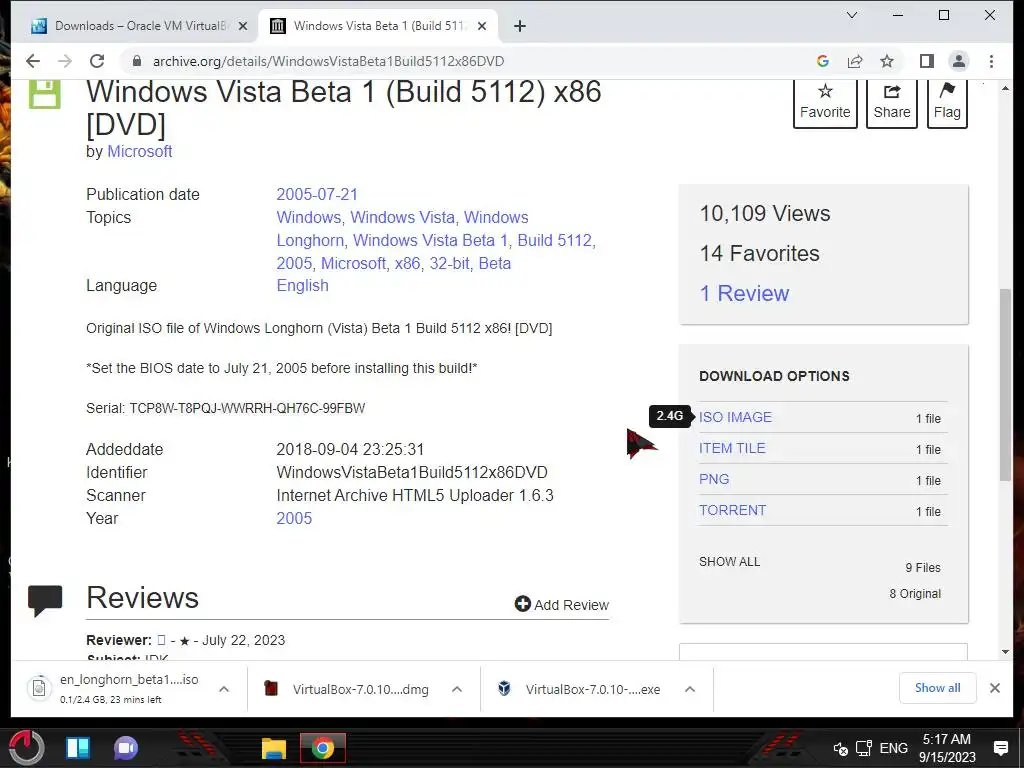Open the Windows Vista Beta 1 topic link
This screenshot has height=768, width=1024.
[x=430, y=240]
